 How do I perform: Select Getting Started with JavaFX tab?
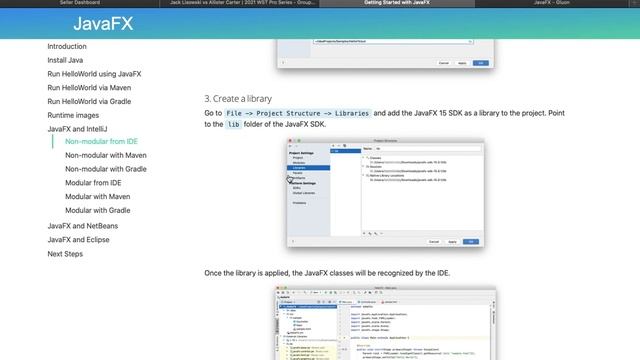coord(397,3)
